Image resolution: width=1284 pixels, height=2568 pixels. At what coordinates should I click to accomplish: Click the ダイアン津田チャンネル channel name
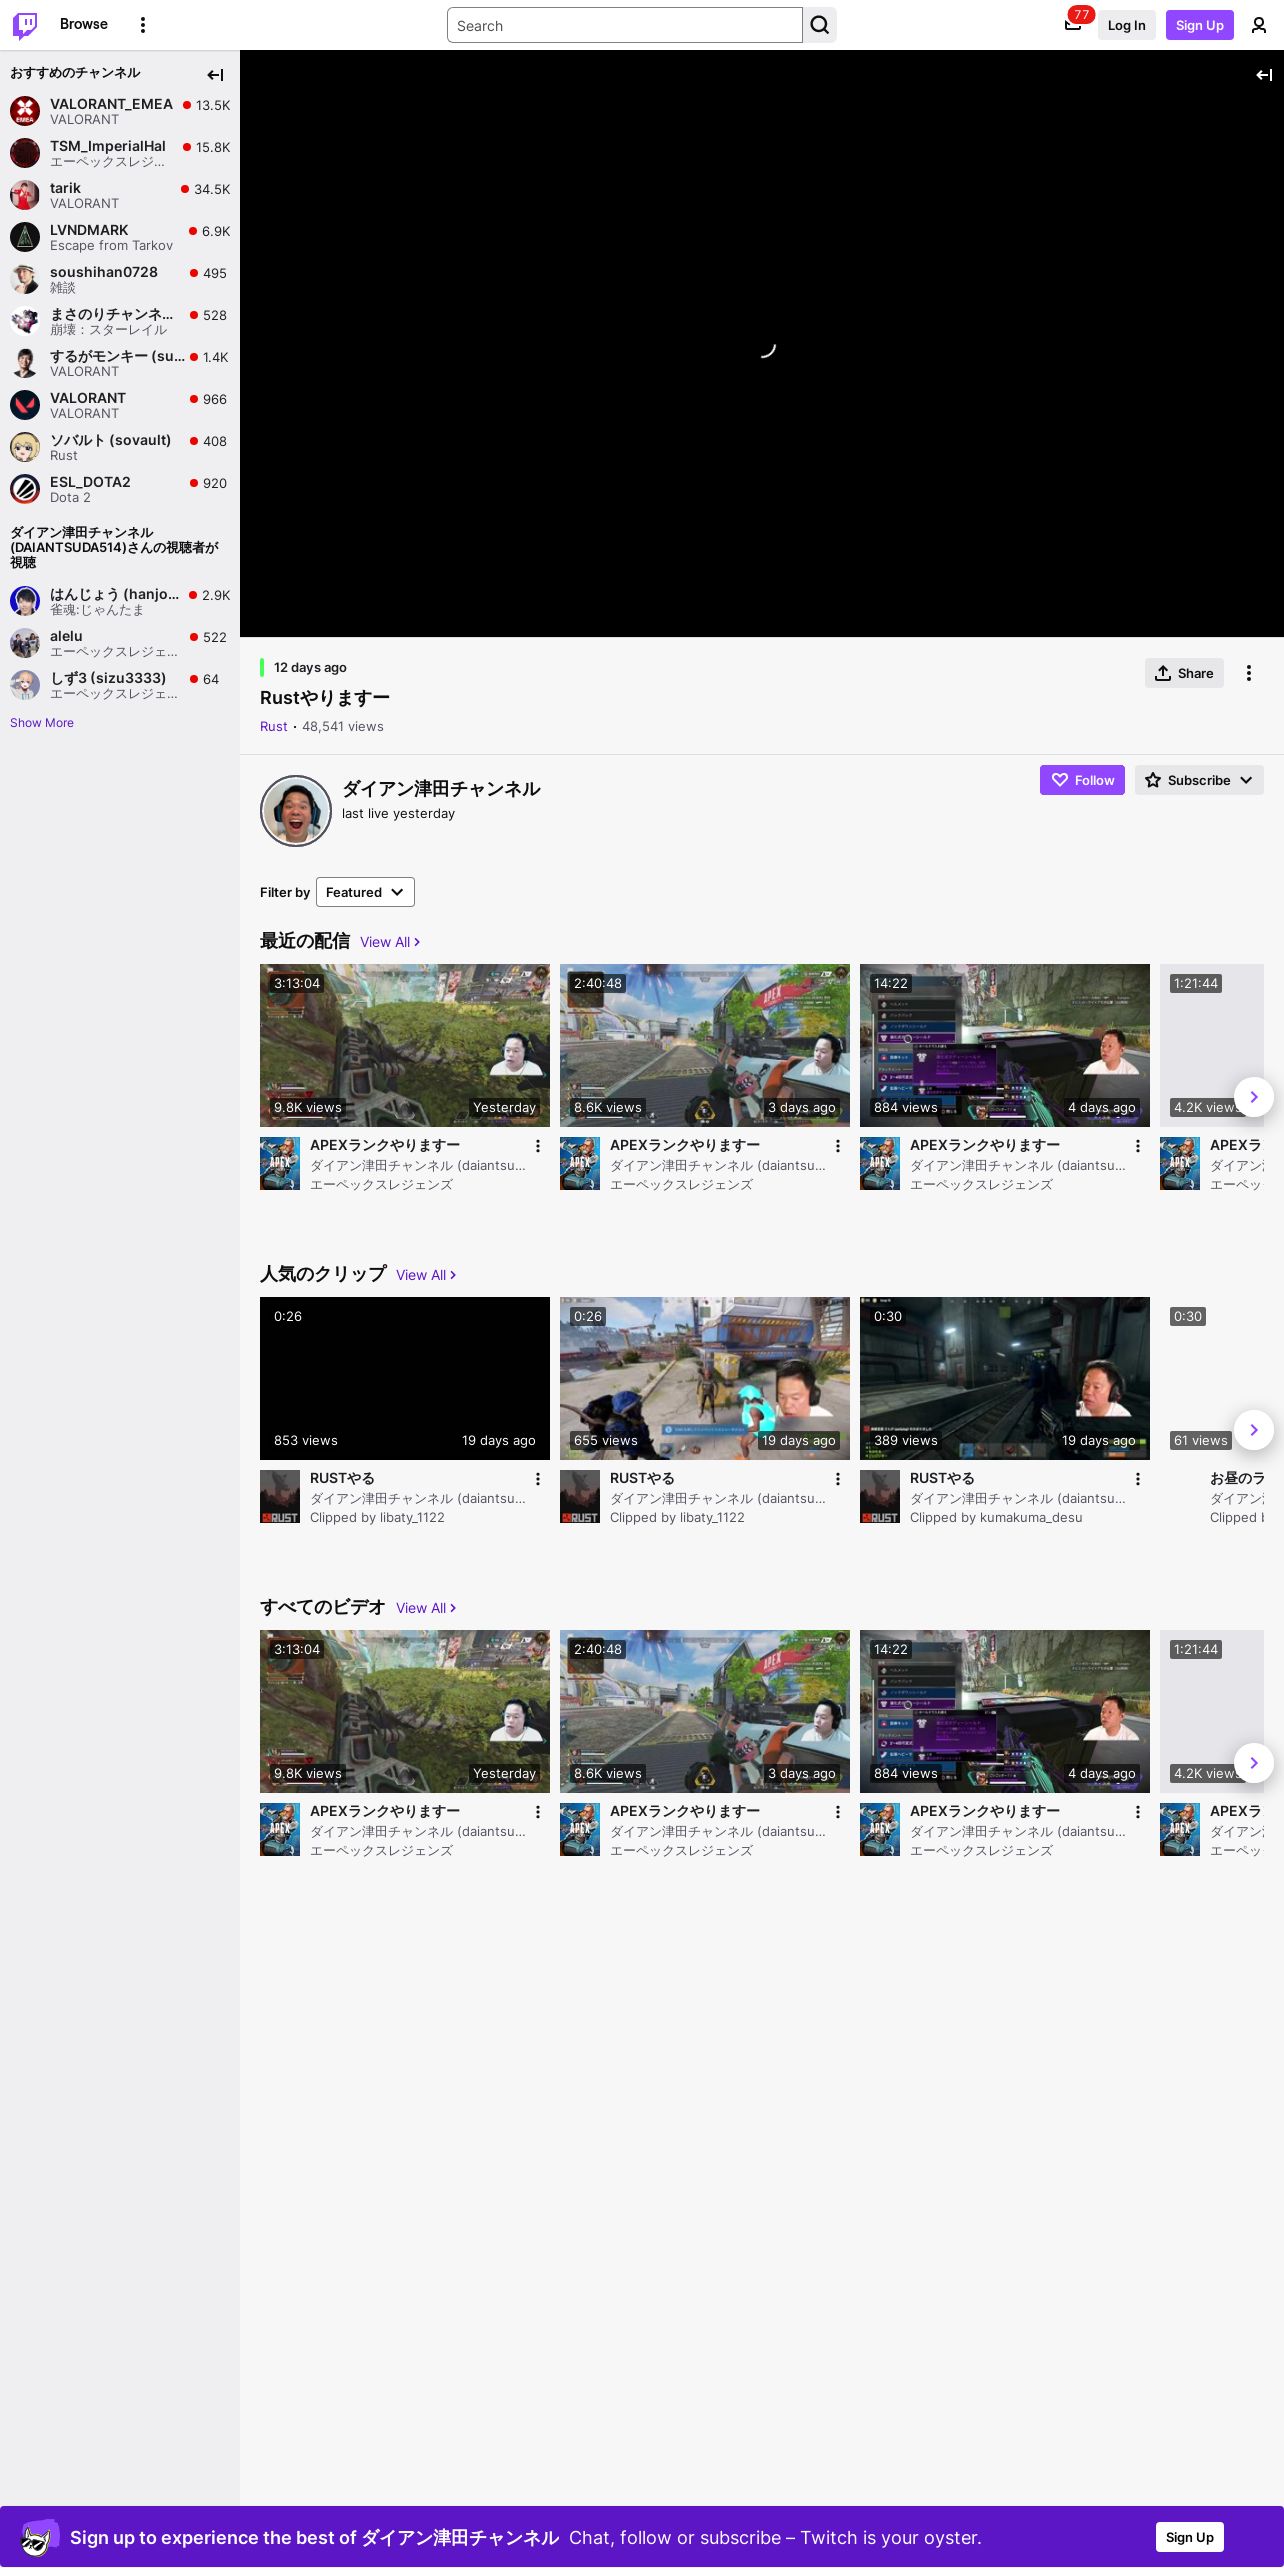coord(441,789)
